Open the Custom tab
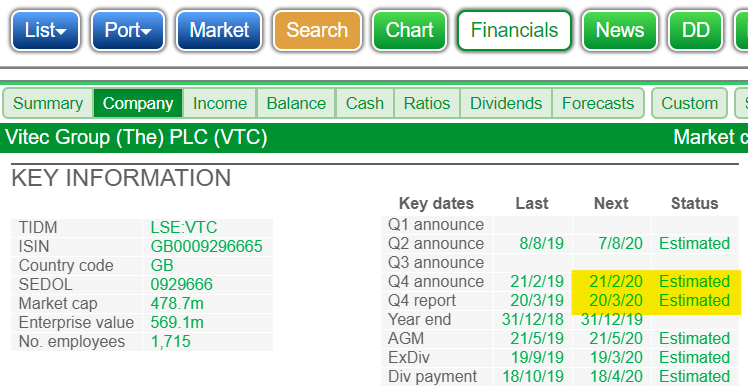Screen dimensions: 748x390 [x=689, y=103]
